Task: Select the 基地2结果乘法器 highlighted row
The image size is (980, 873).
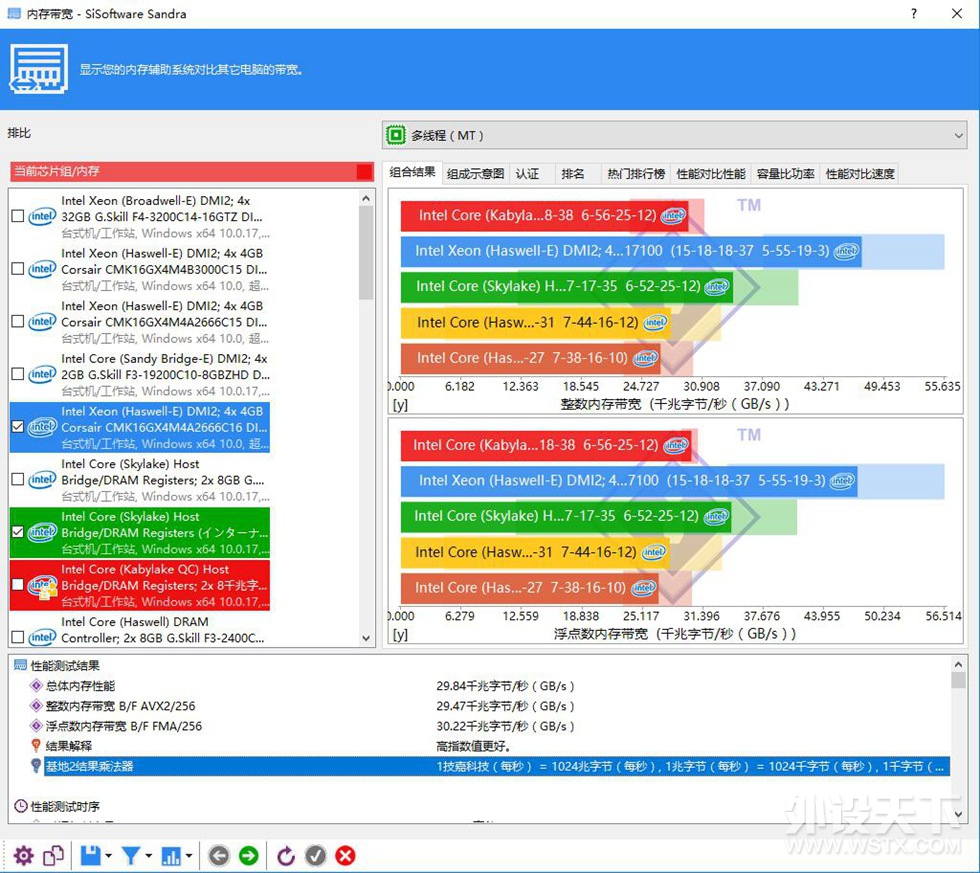Action: pyautogui.click(x=497, y=766)
